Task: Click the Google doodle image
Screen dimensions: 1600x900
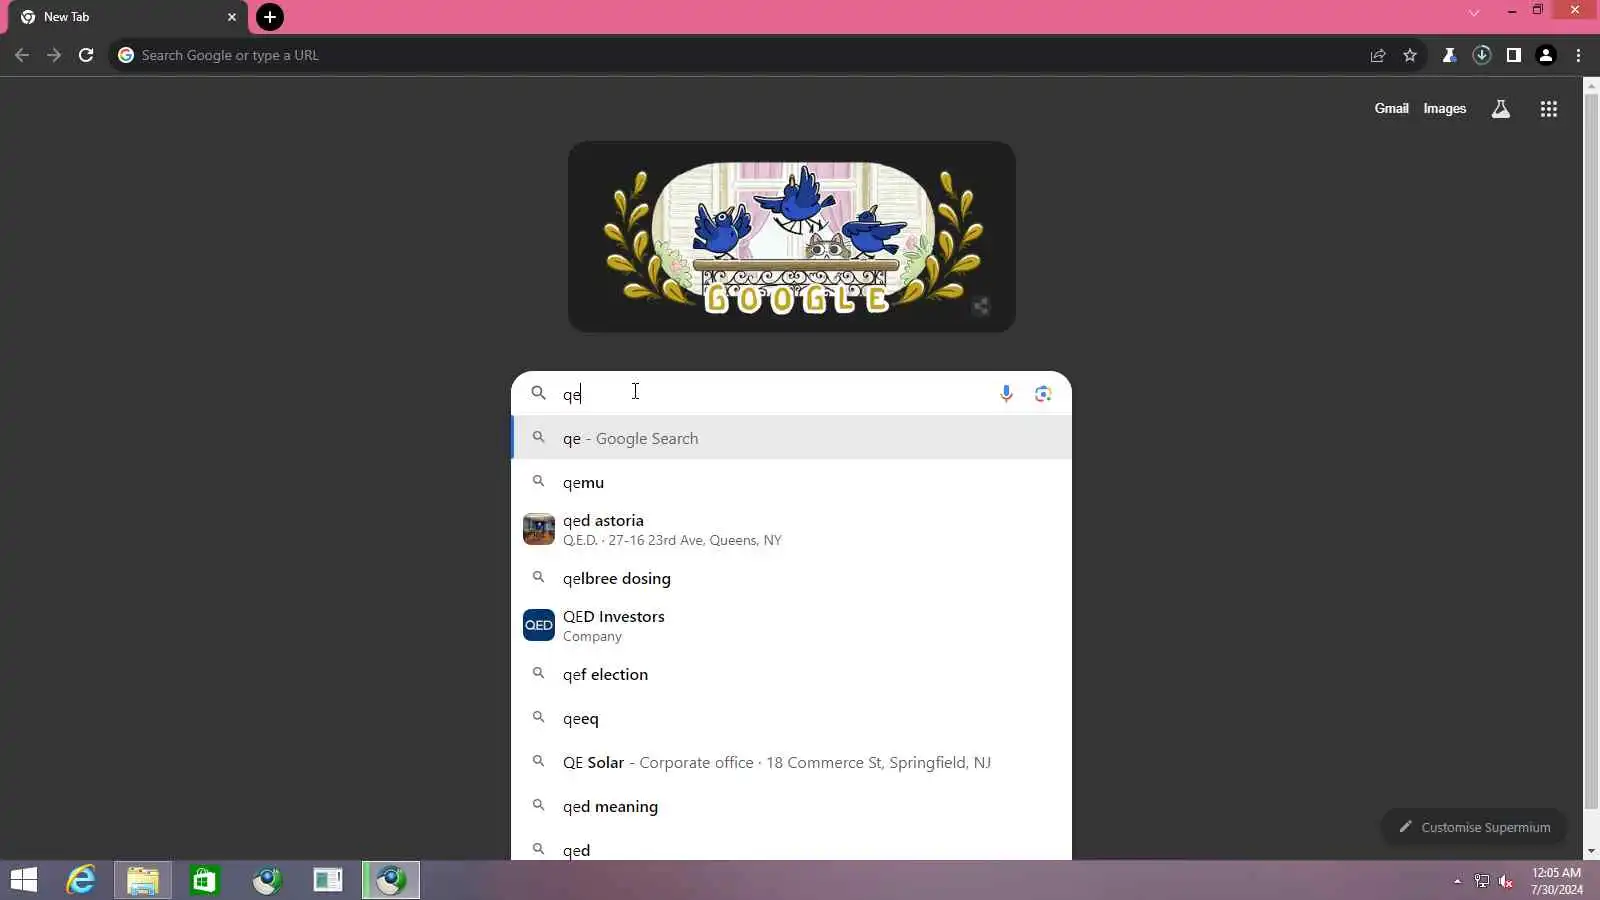Action: 792,236
